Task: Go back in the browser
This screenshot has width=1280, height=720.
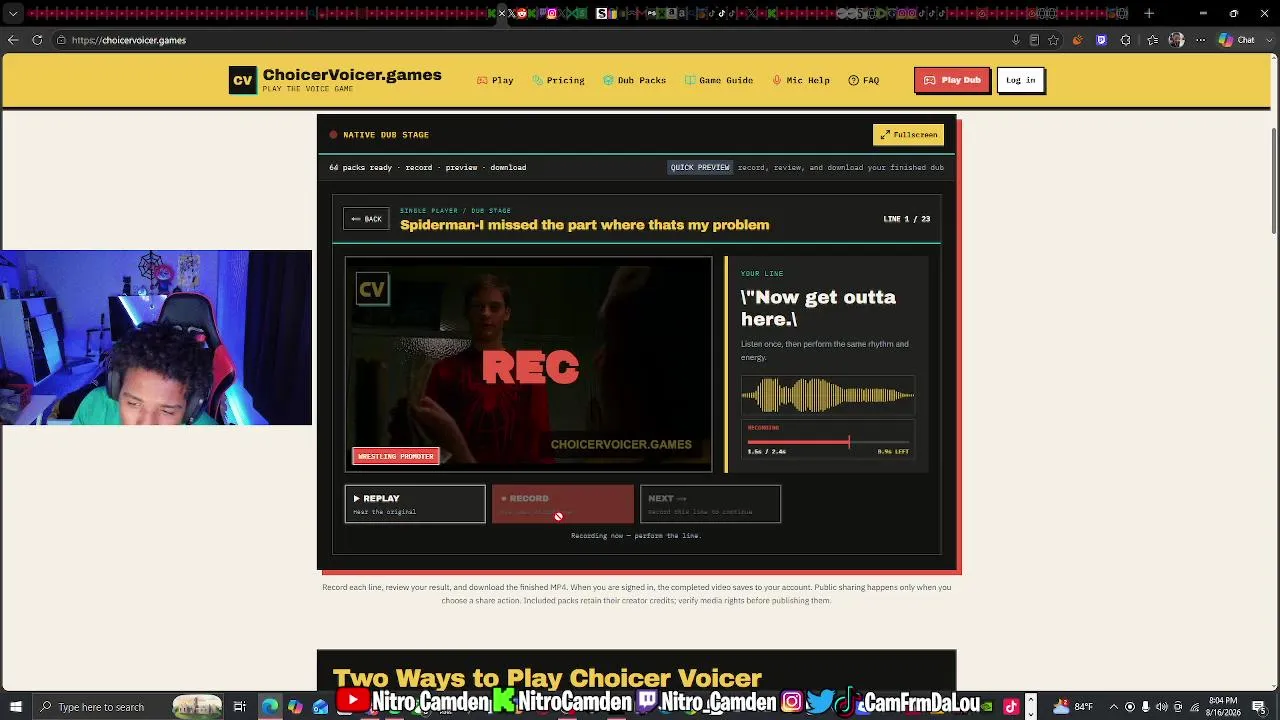Action: point(13,40)
